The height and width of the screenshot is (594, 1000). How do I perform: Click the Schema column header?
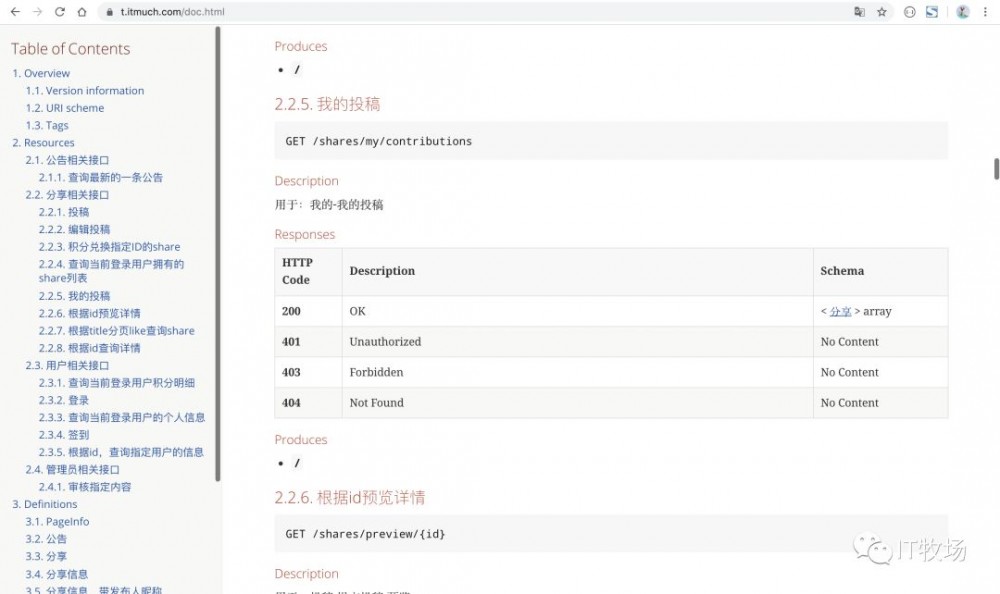(x=881, y=271)
